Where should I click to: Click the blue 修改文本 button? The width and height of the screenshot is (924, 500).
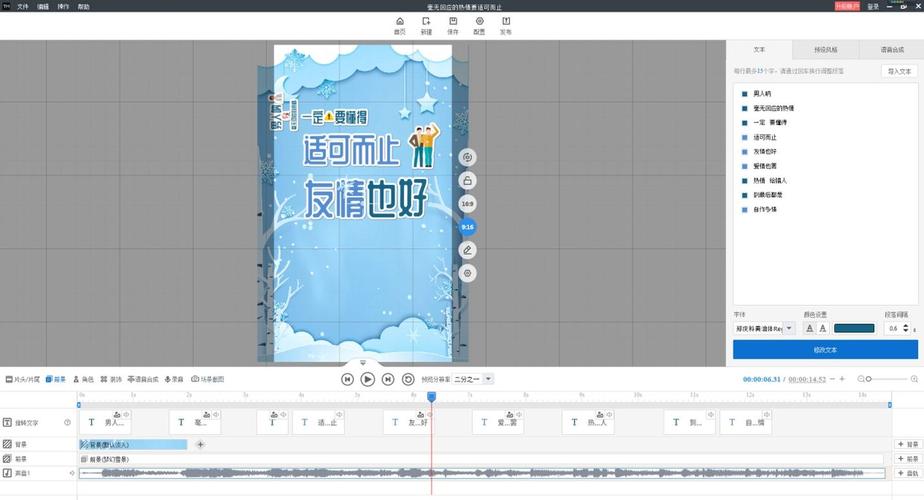[825, 350]
